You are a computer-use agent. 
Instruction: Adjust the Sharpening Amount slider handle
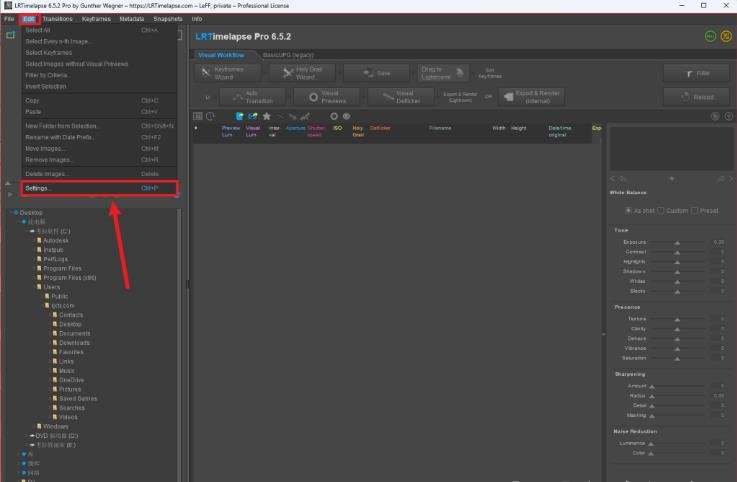(652, 387)
